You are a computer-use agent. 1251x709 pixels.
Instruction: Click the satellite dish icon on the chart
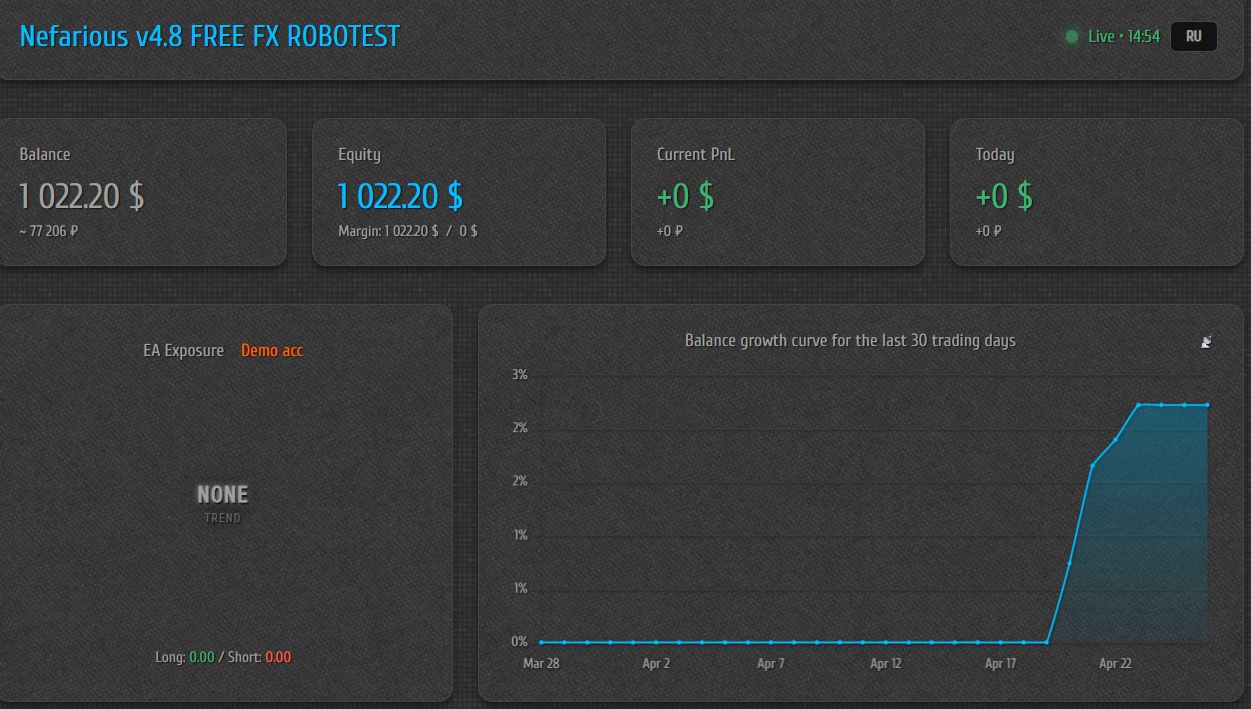[x=1207, y=341]
